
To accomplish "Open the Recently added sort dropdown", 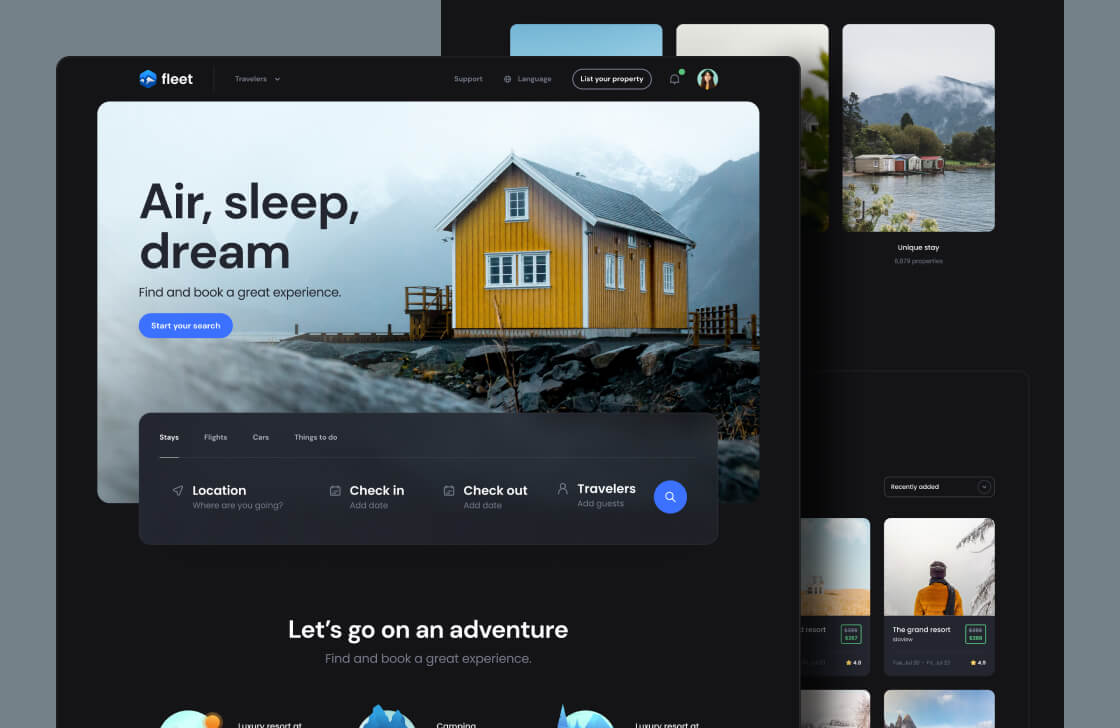I will point(939,487).
